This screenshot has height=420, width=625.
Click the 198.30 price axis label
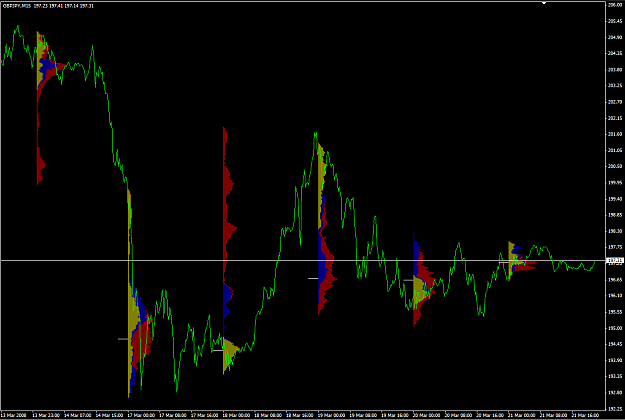click(x=615, y=231)
